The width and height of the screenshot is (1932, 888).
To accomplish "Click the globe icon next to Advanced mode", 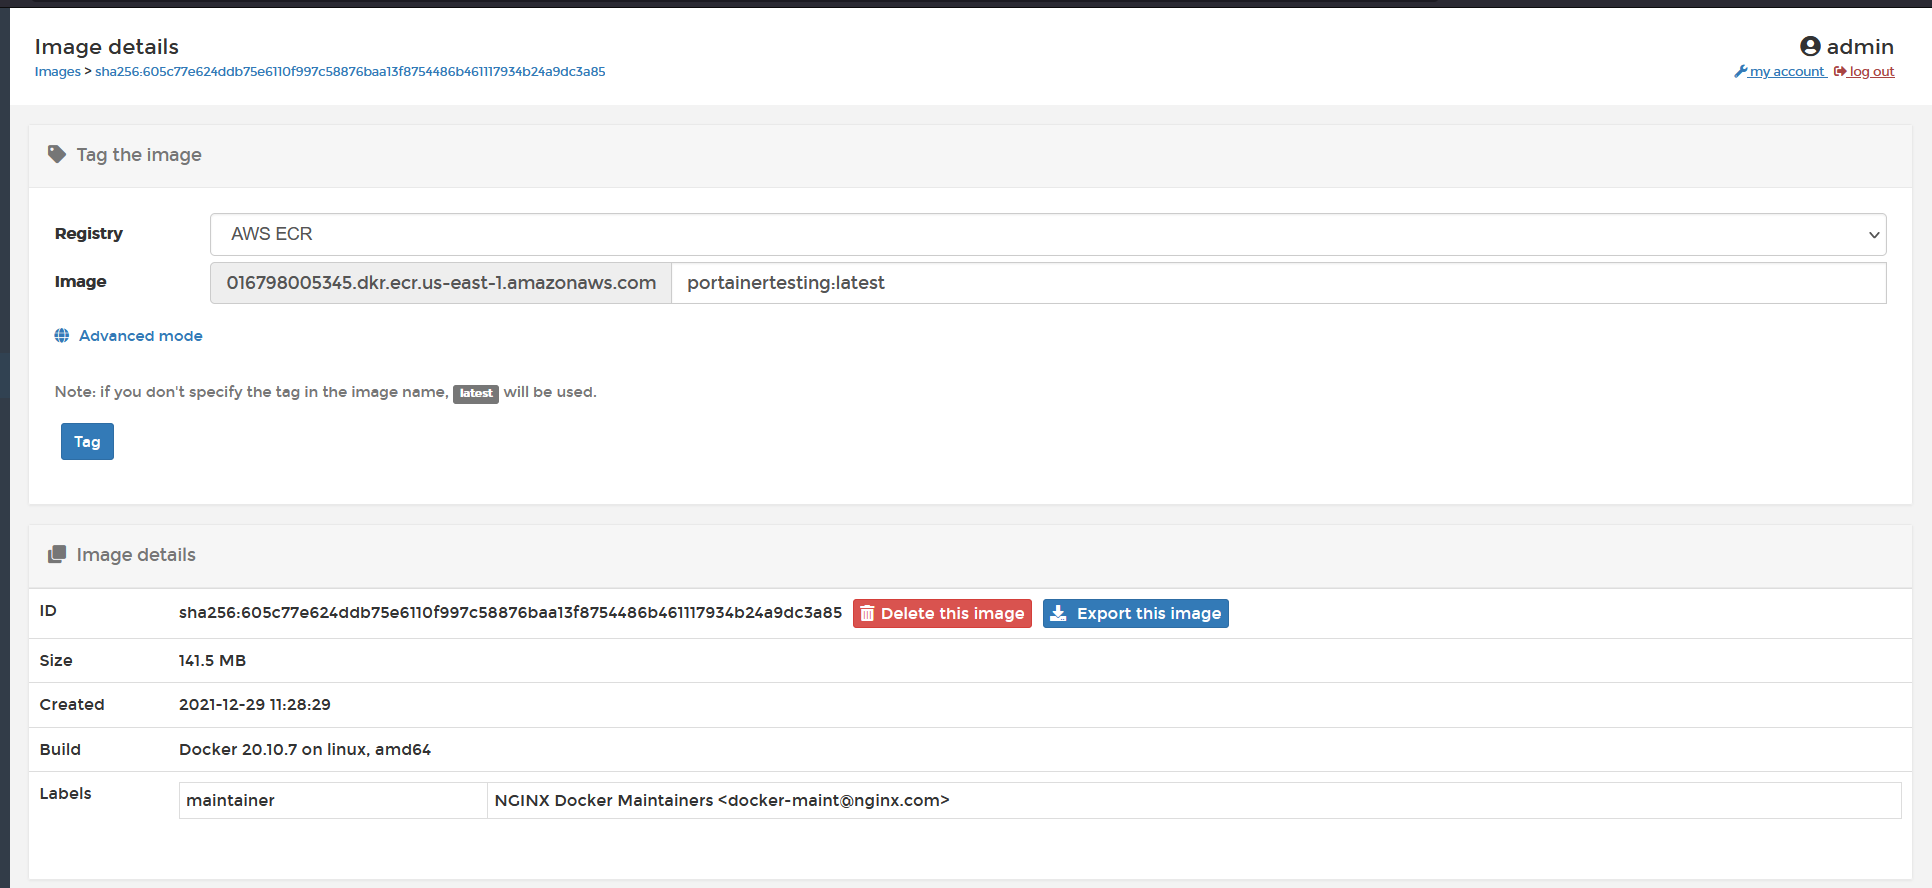I will [x=62, y=336].
